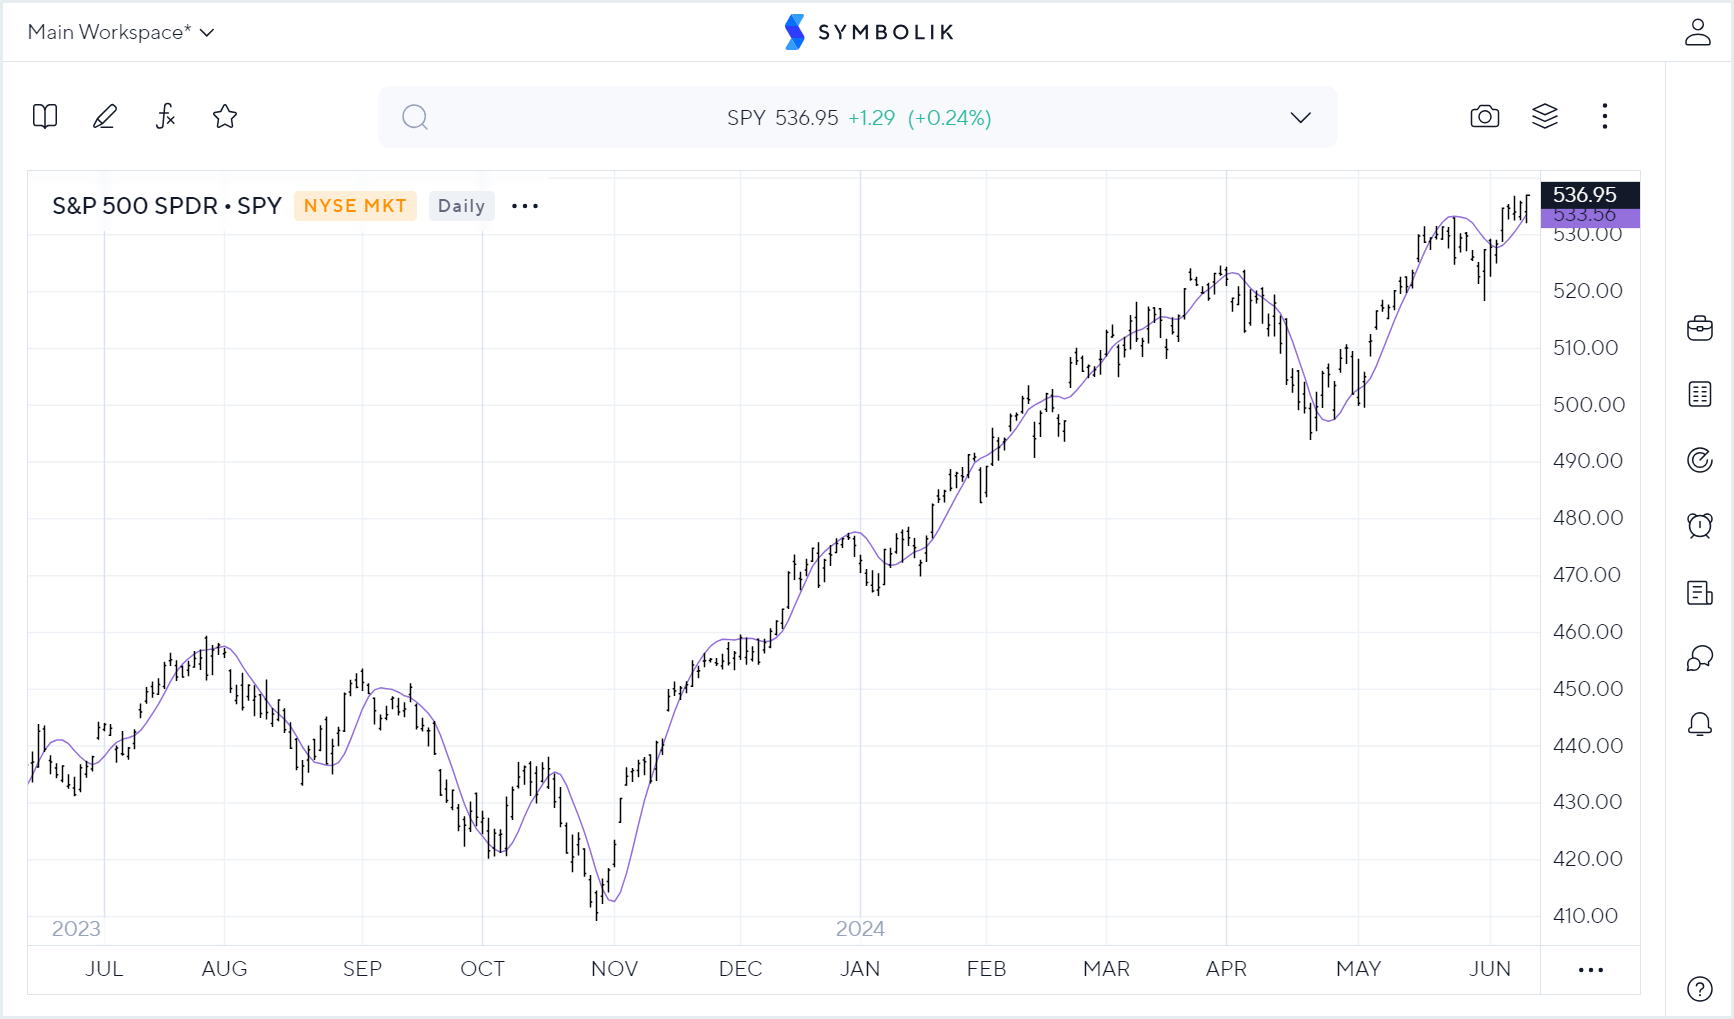Viewport: 1734px width, 1019px height.
Task: Change the Daily interval button
Action: (x=461, y=206)
